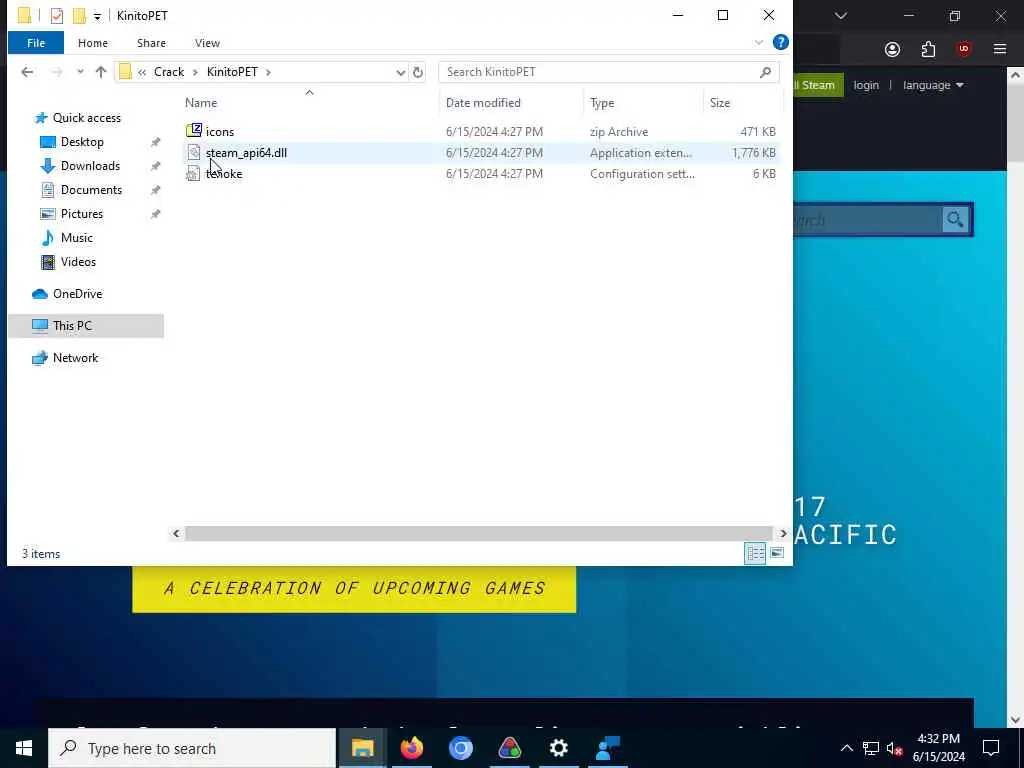
Task: Open the Steam language dropdown
Action: point(933,85)
